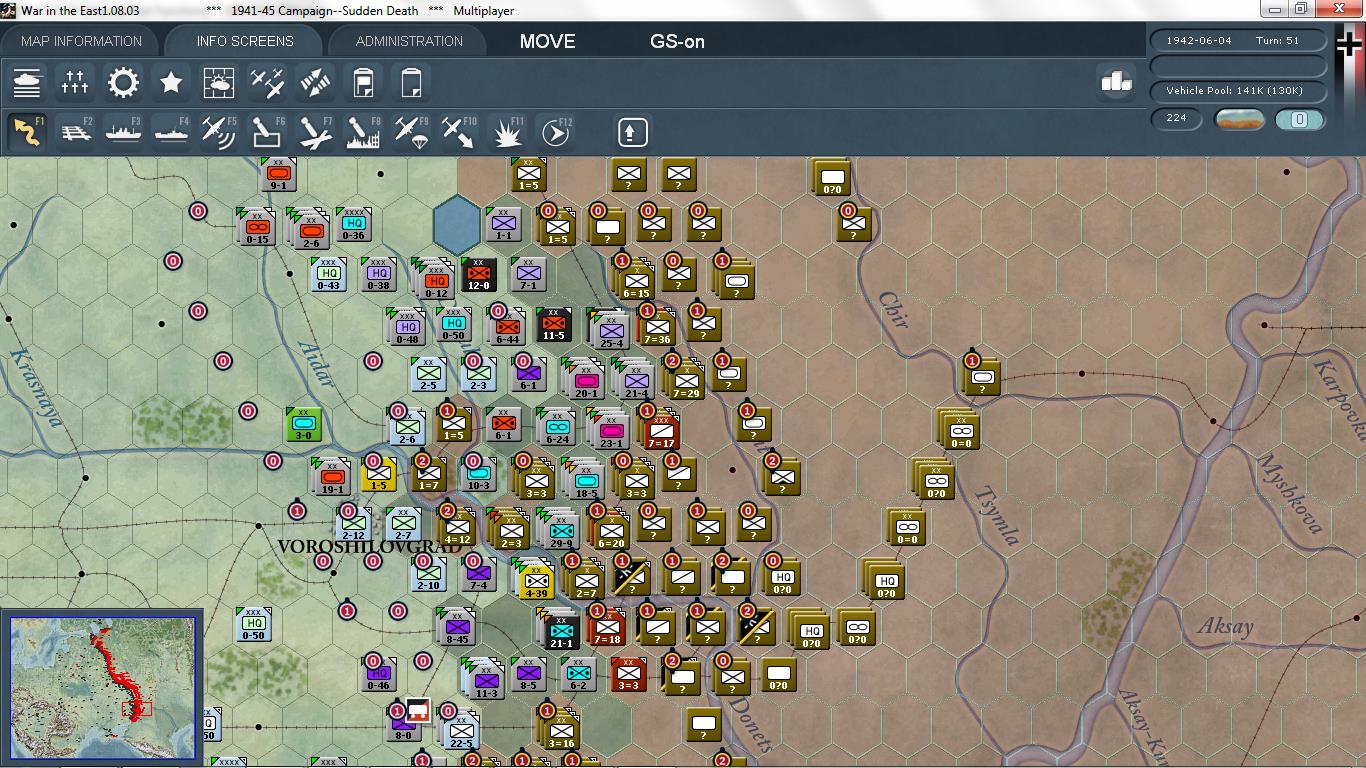Select the cyan 29-9 unit stack
Viewport: 1366px width, 768px height.
pos(560,530)
